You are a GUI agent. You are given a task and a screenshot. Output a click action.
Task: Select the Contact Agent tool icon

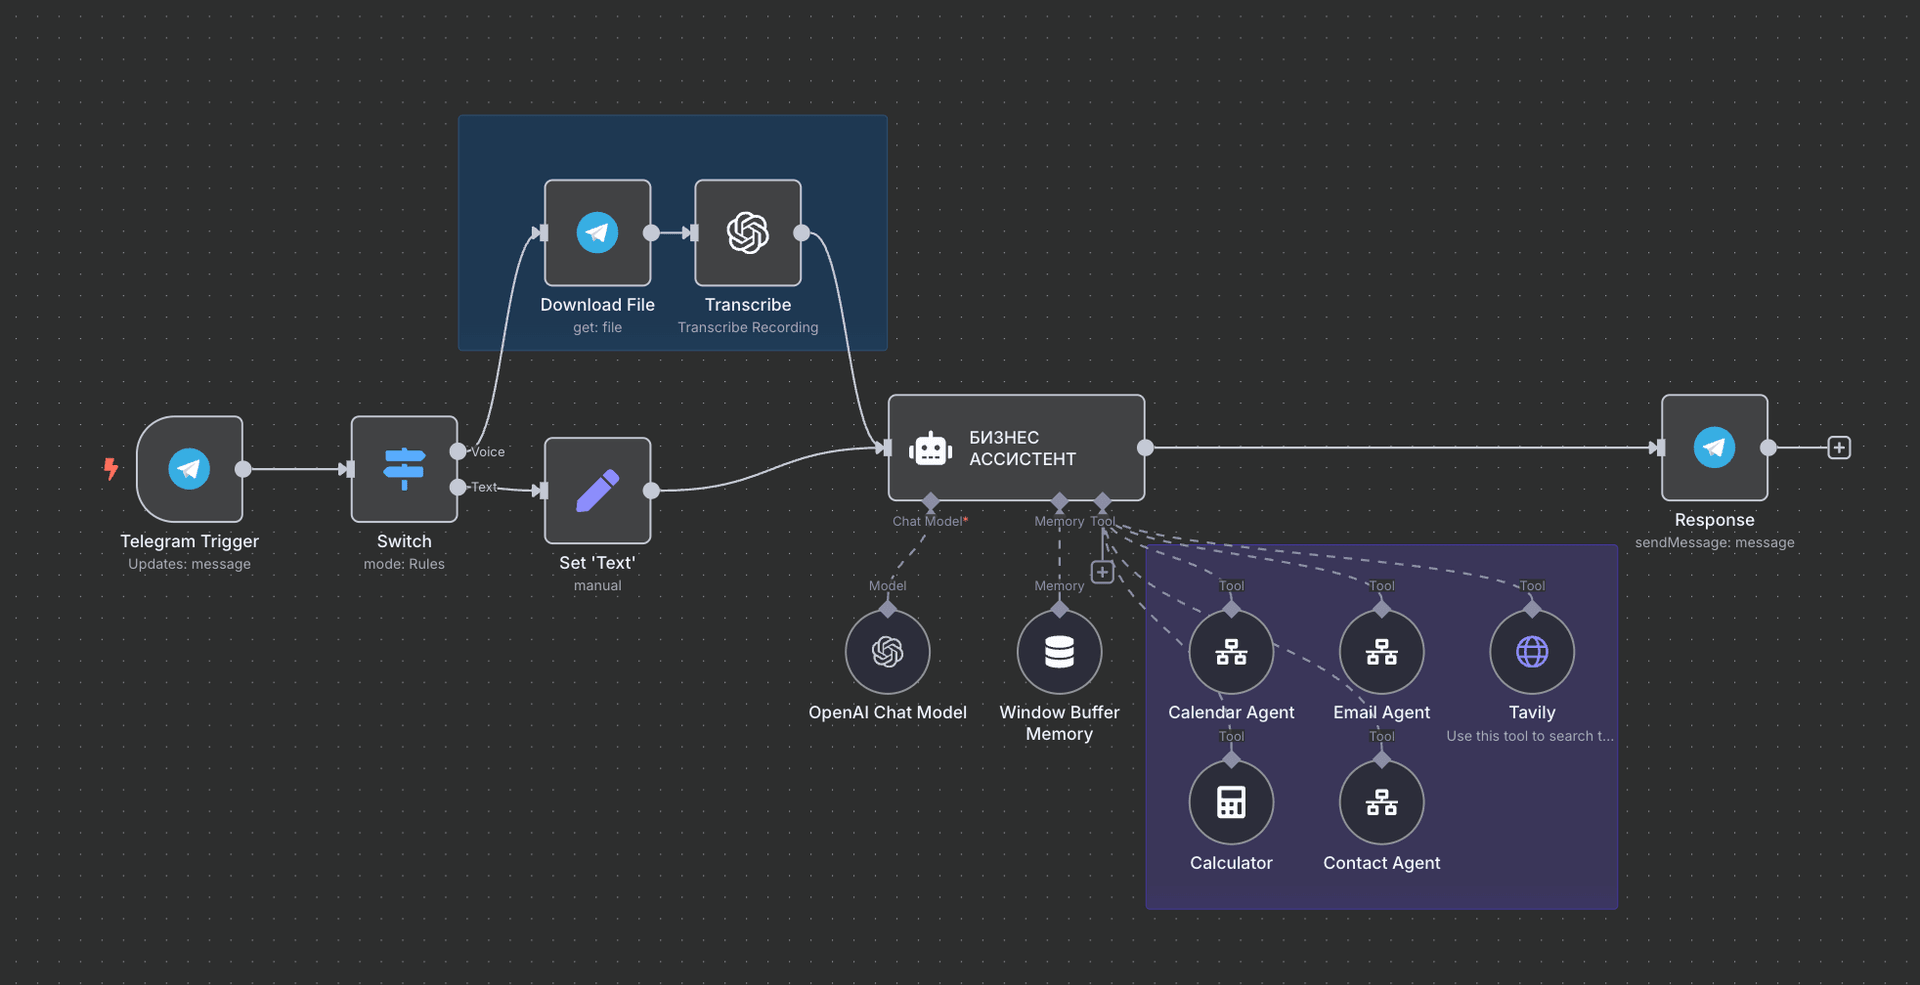pos(1380,801)
